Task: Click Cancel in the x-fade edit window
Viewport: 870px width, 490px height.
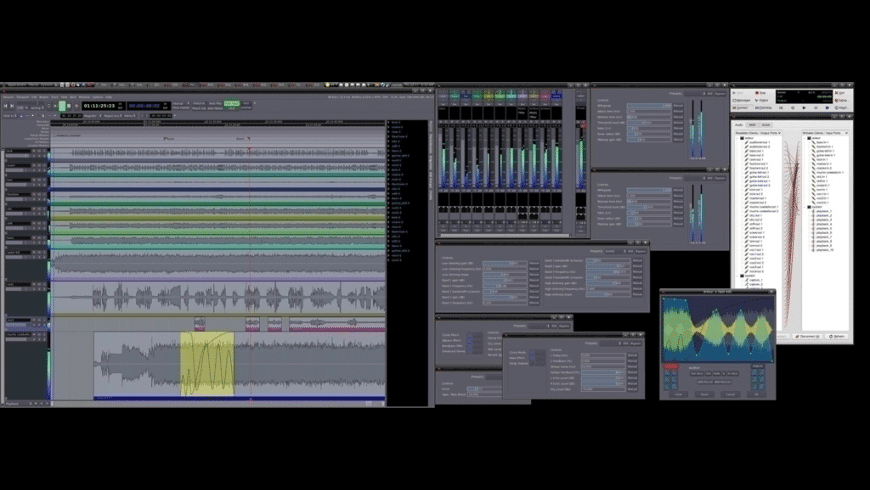Action: click(x=730, y=394)
